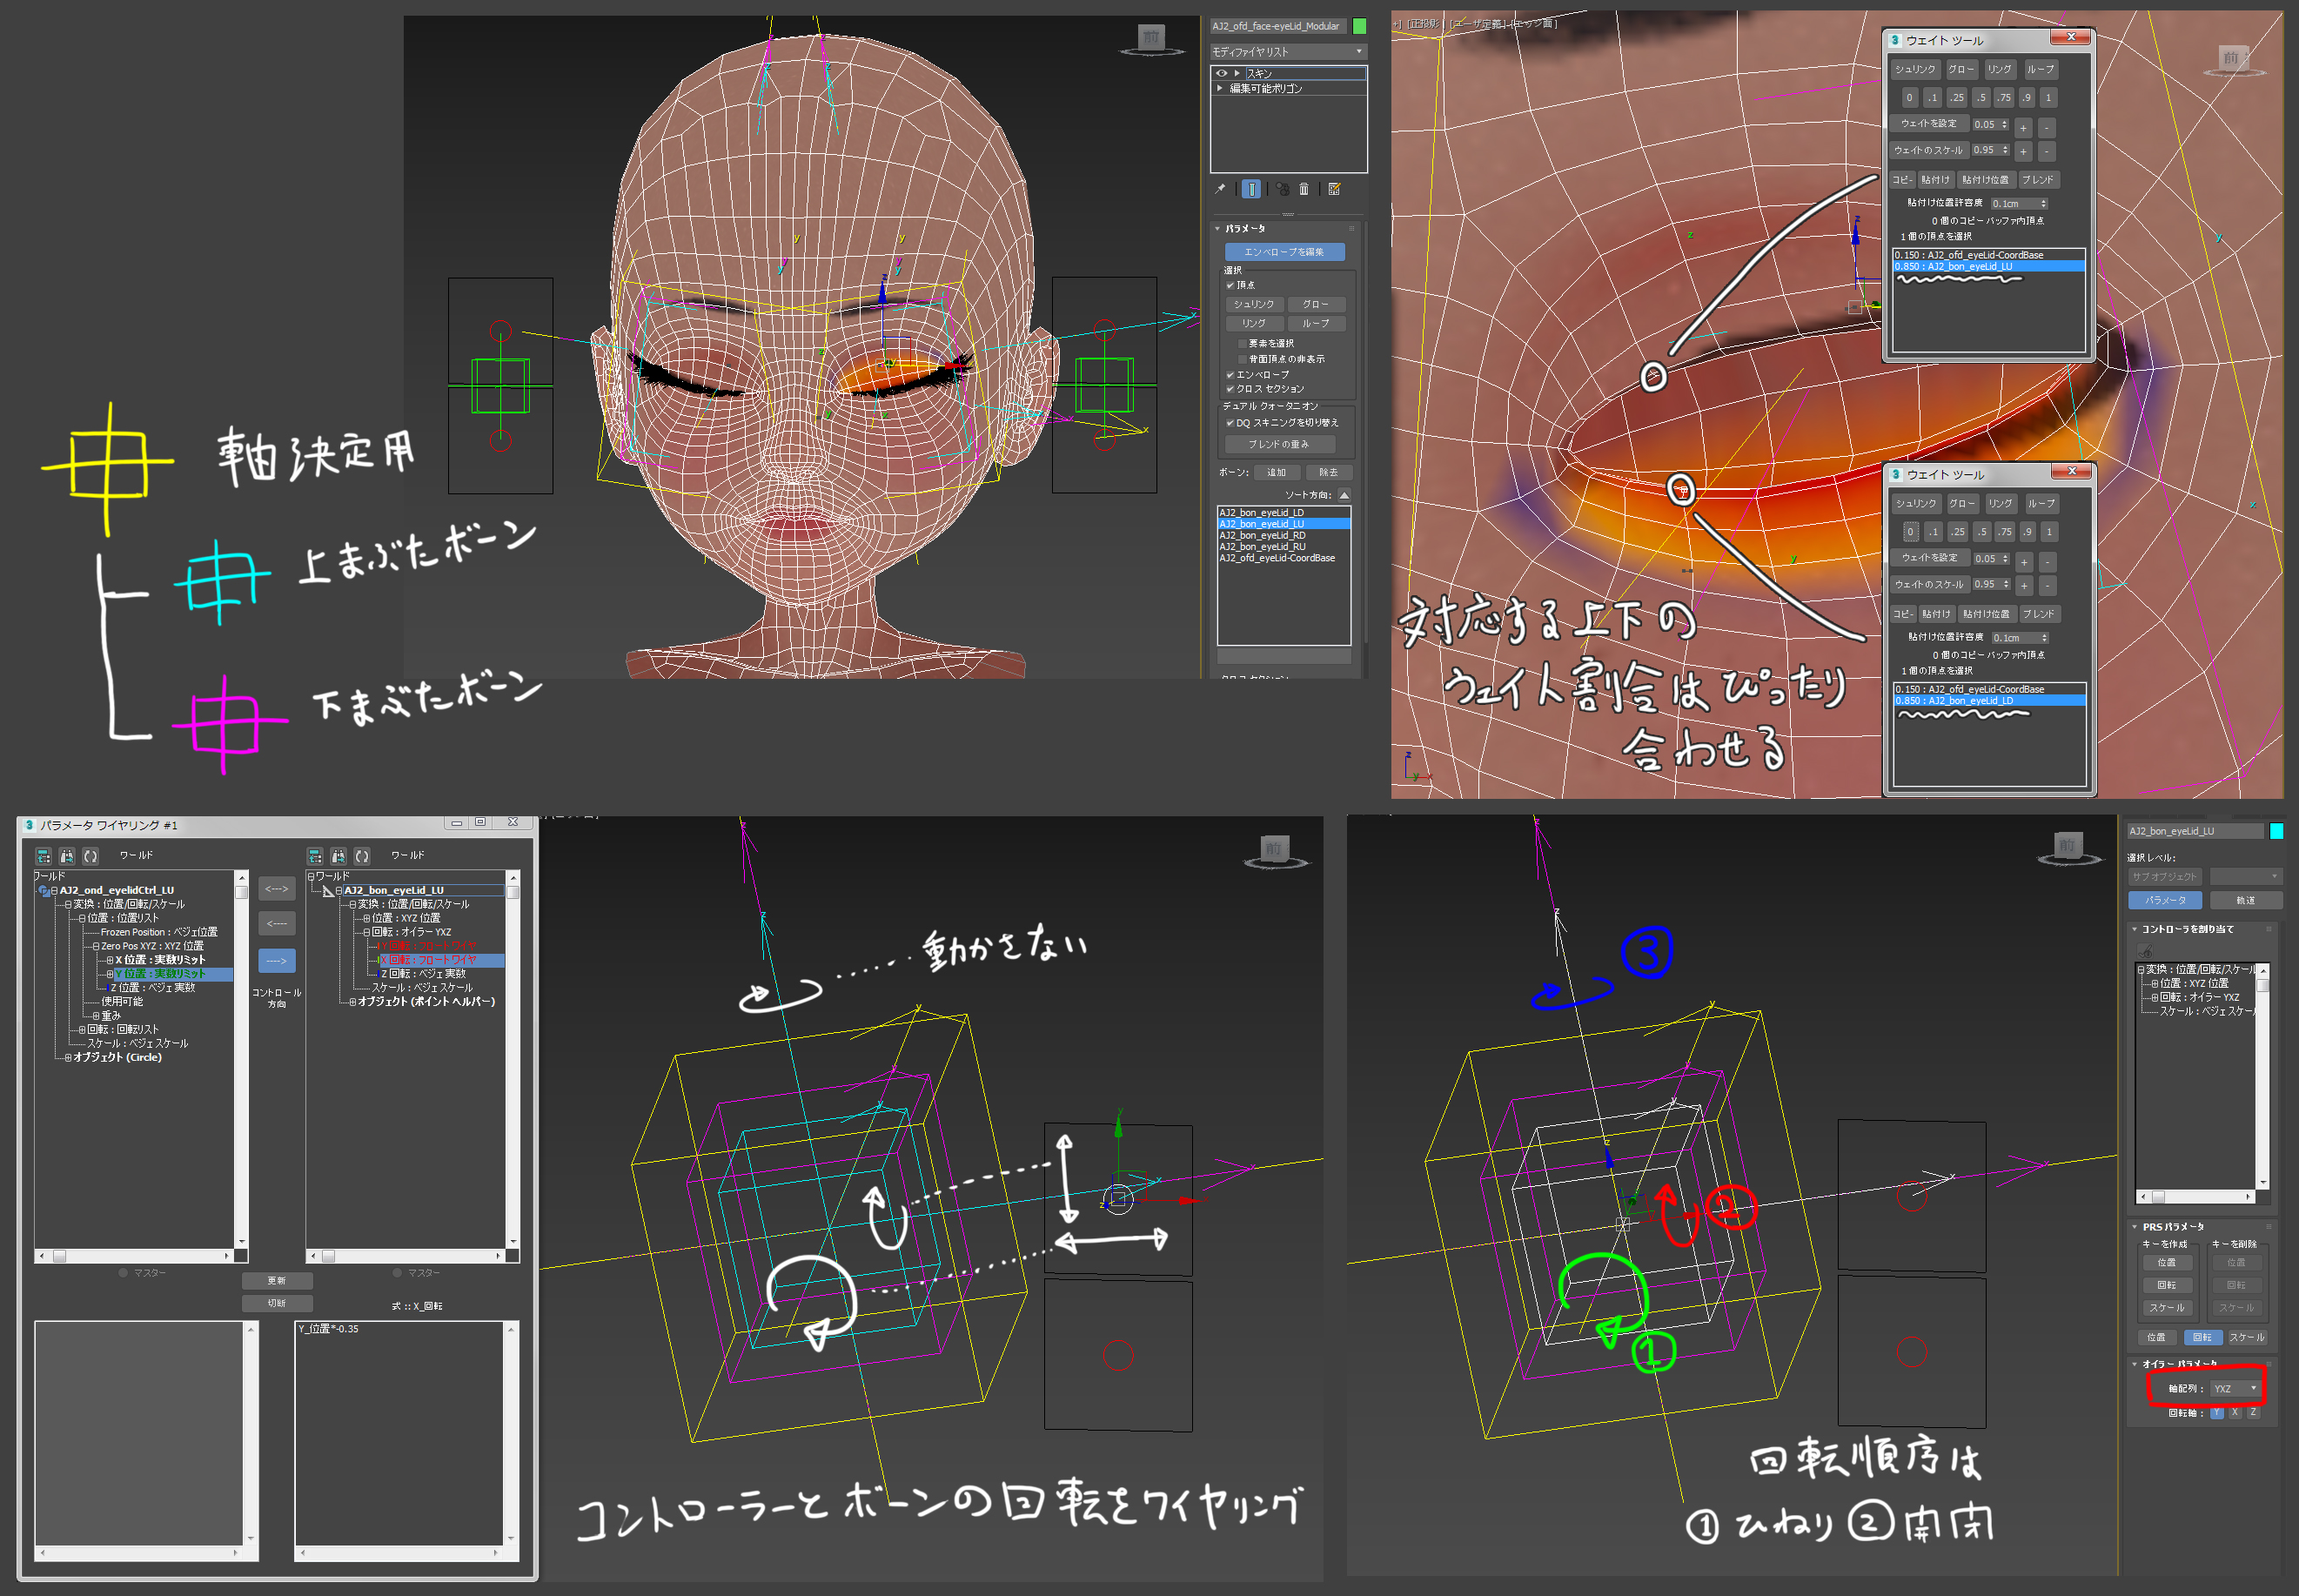Click the plus next to Scale Weight in the lower Weight Tool
The height and width of the screenshot is (1596, 2299).
[2024, 586]
